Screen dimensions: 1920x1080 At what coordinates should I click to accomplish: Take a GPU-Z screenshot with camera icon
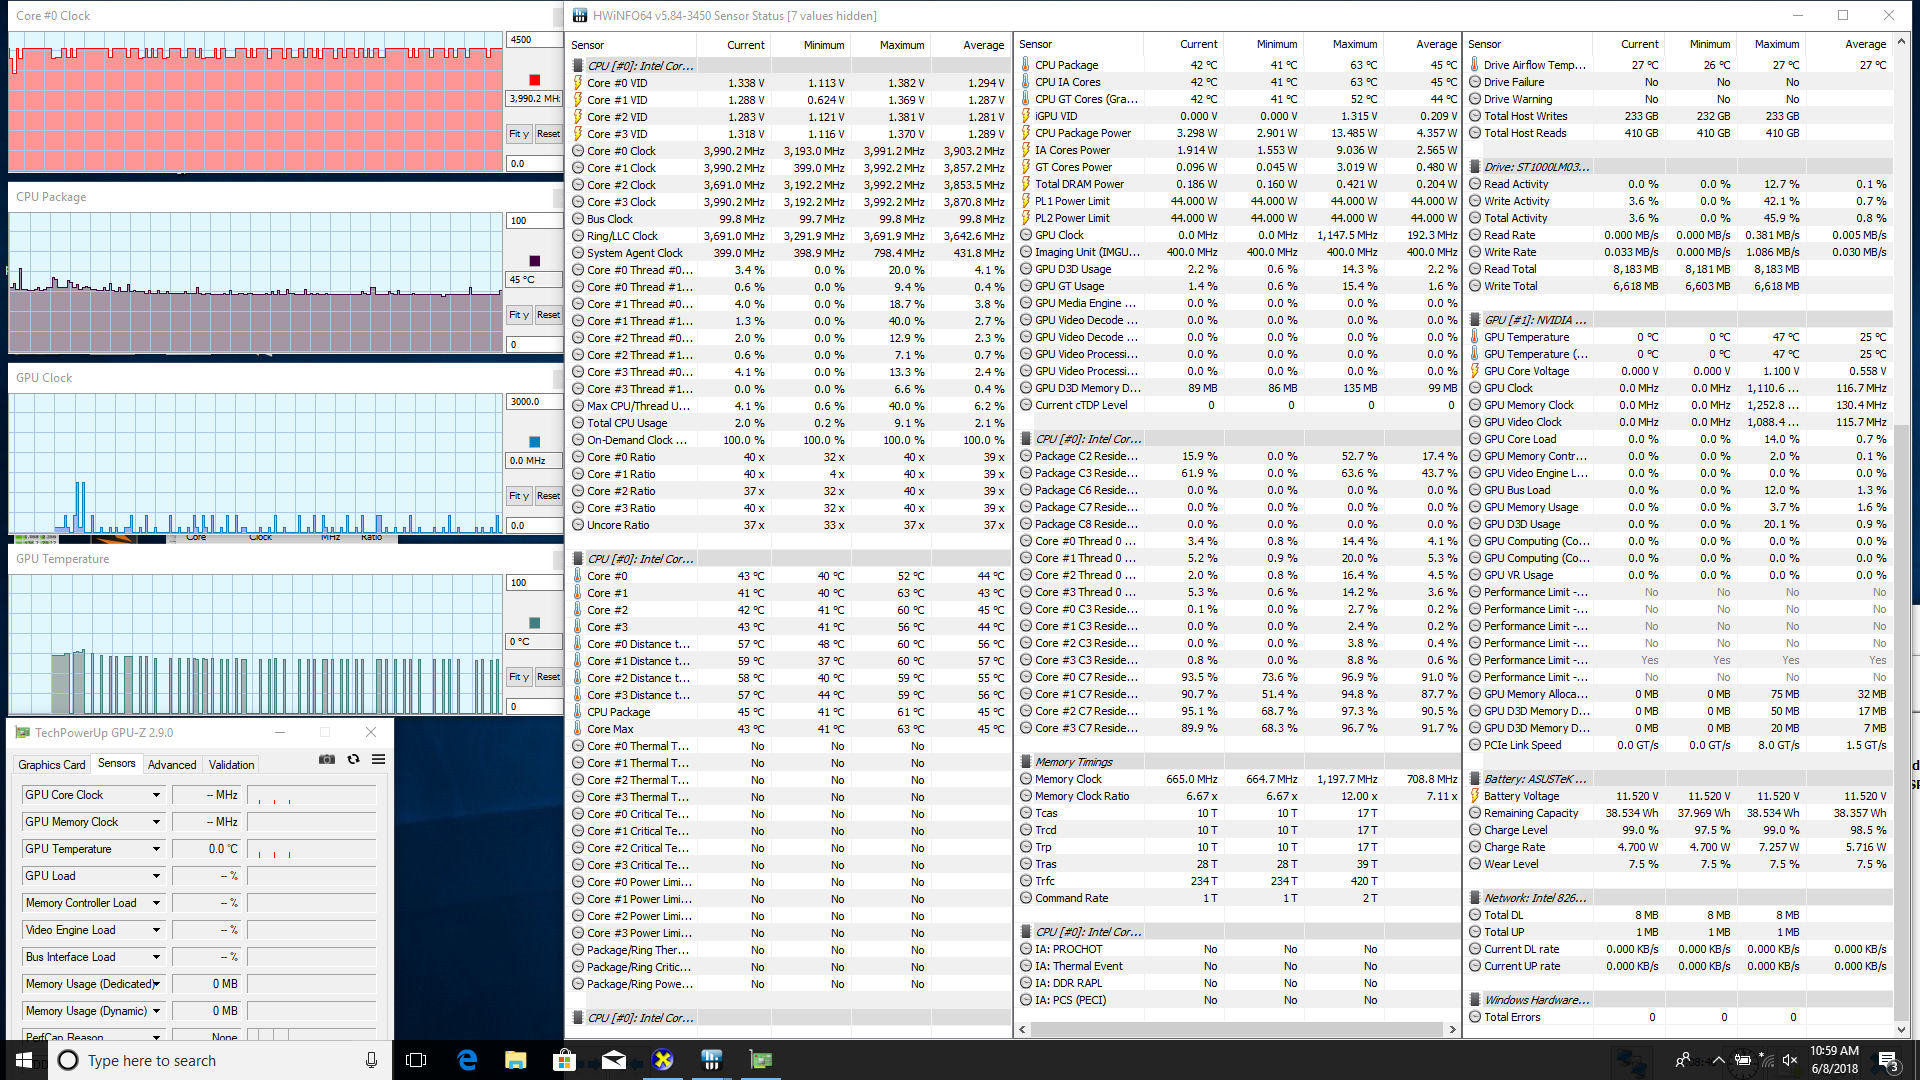[327, 759]
